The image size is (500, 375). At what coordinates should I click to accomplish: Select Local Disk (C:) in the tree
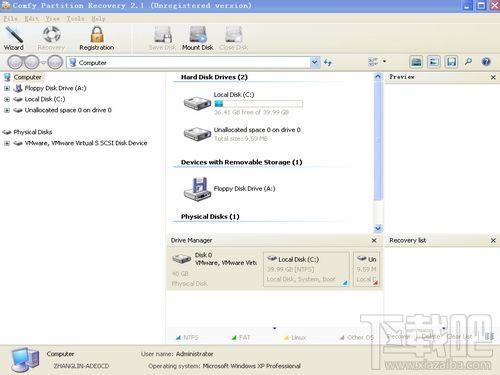pos(45,99)
